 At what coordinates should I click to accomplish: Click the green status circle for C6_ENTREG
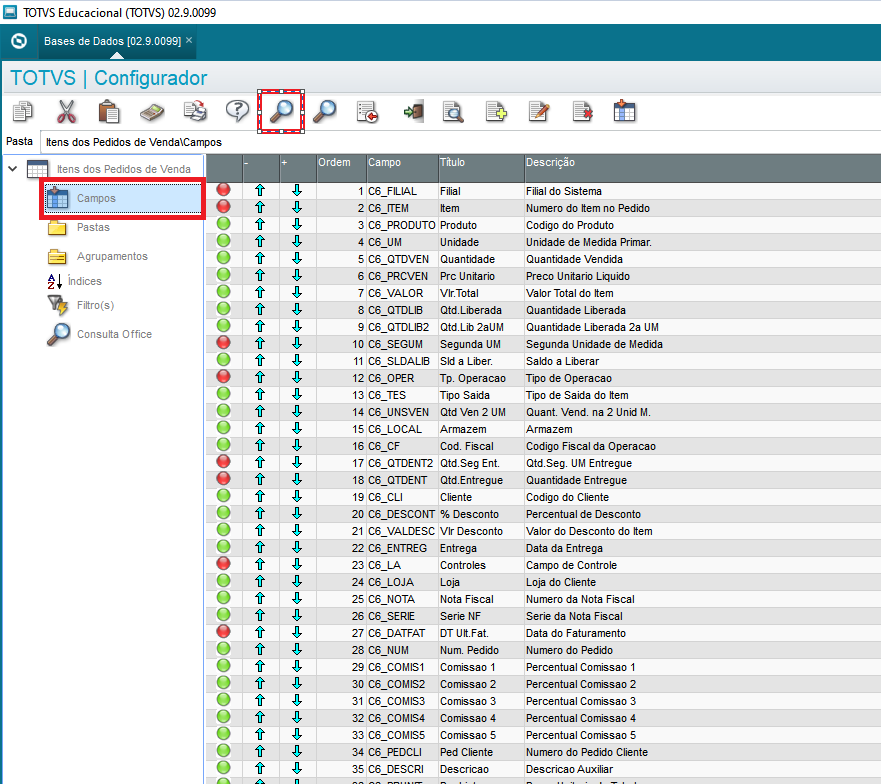pyautogui.click(x=224, y=546)
